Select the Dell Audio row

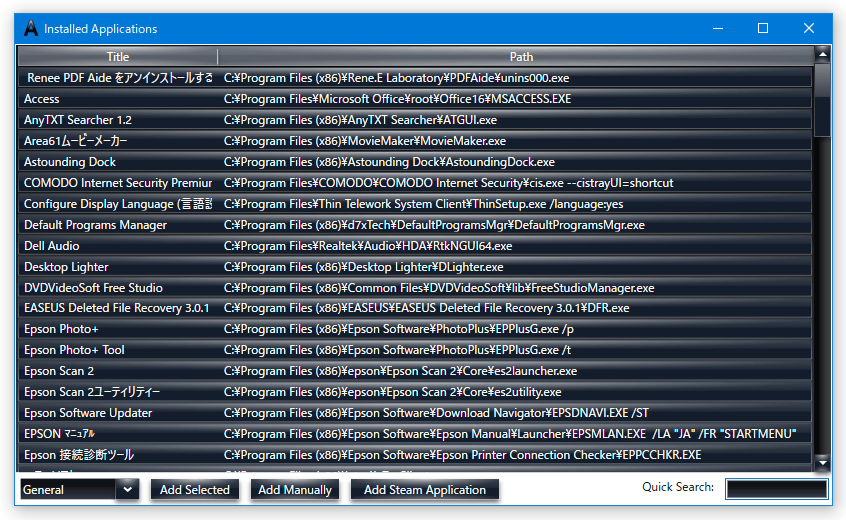[x=415, y=246]
